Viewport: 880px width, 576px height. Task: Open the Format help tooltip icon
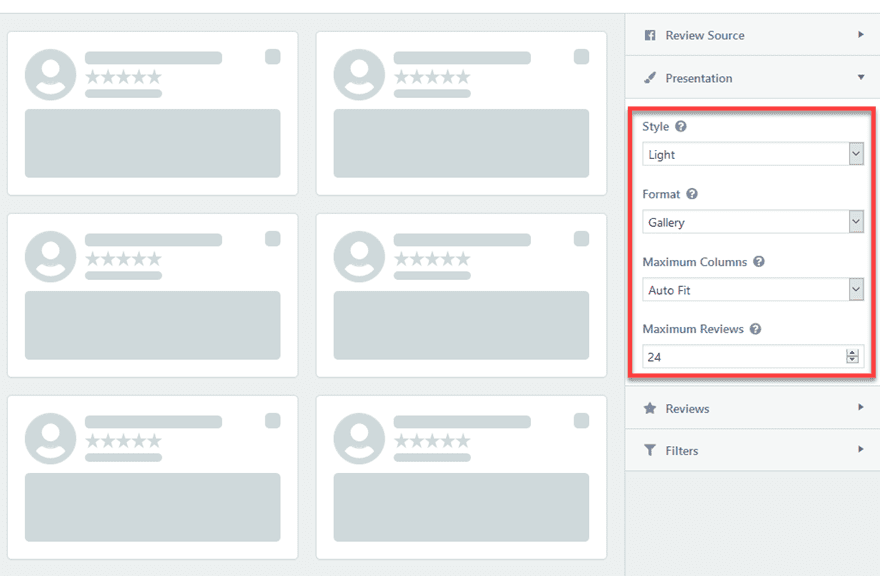coord(694,194)
